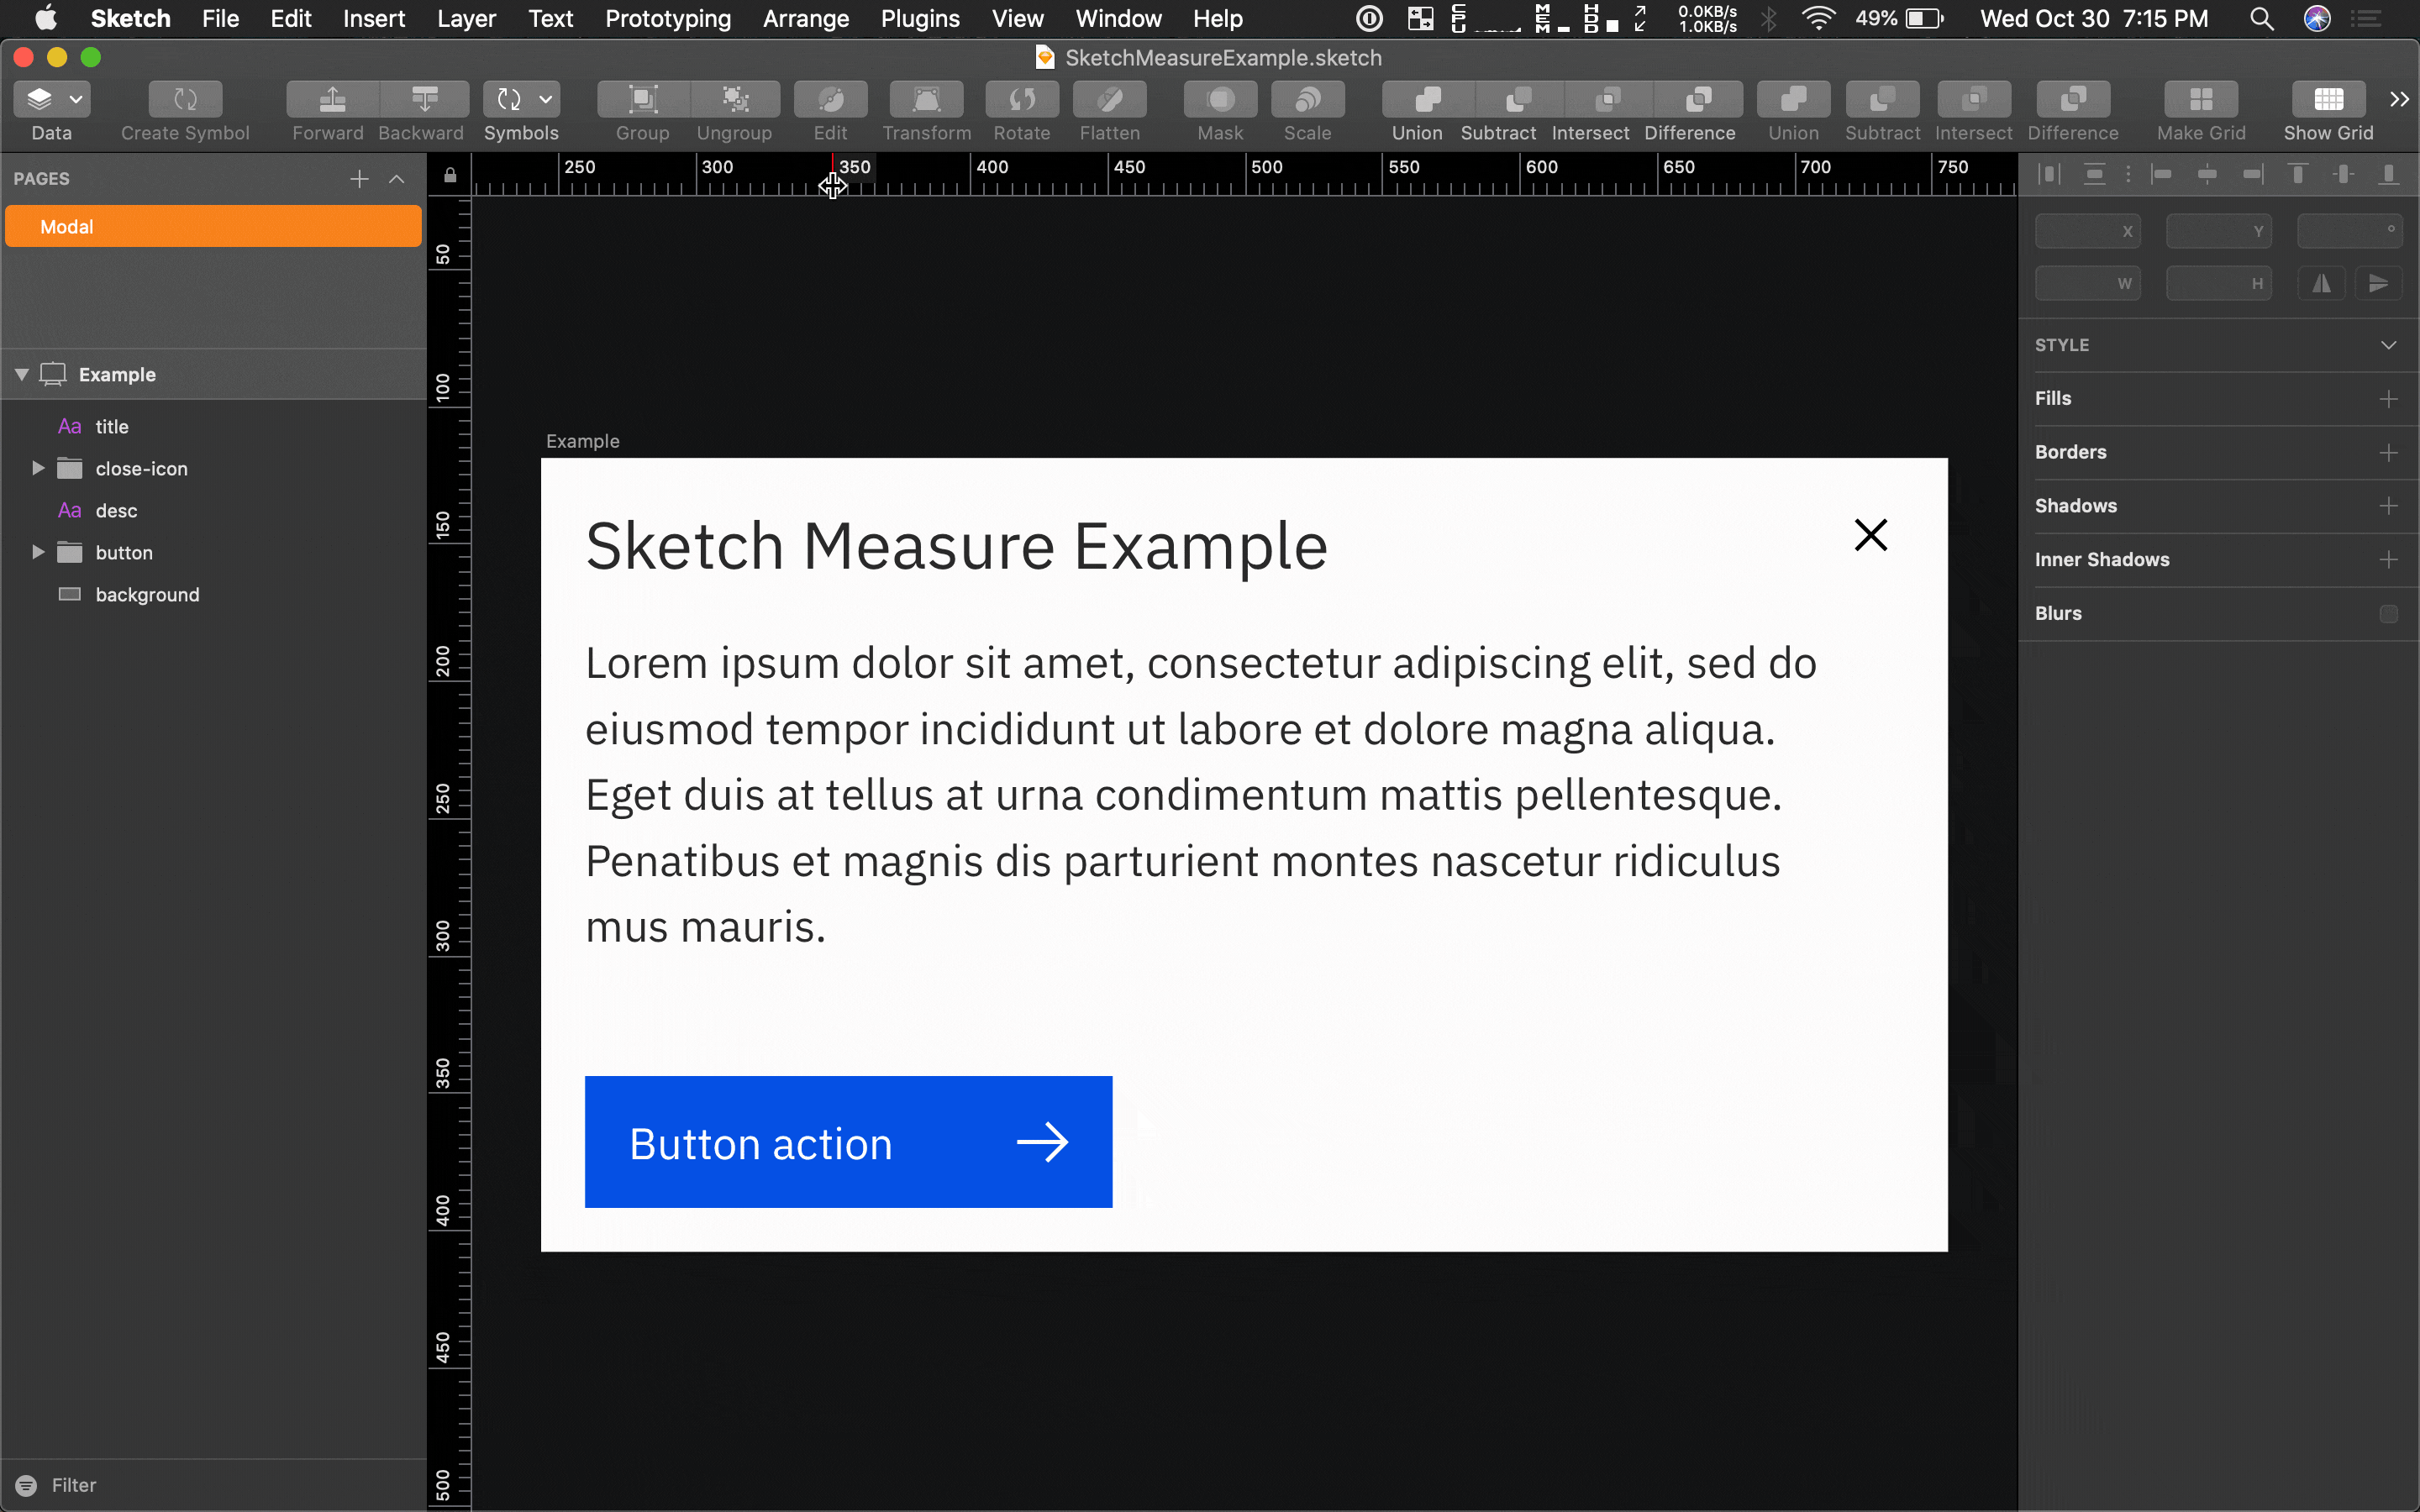The image size is (2420, 1512).
Task: Click the Make Grid toolbar icon
Action: coord(2201,99)
